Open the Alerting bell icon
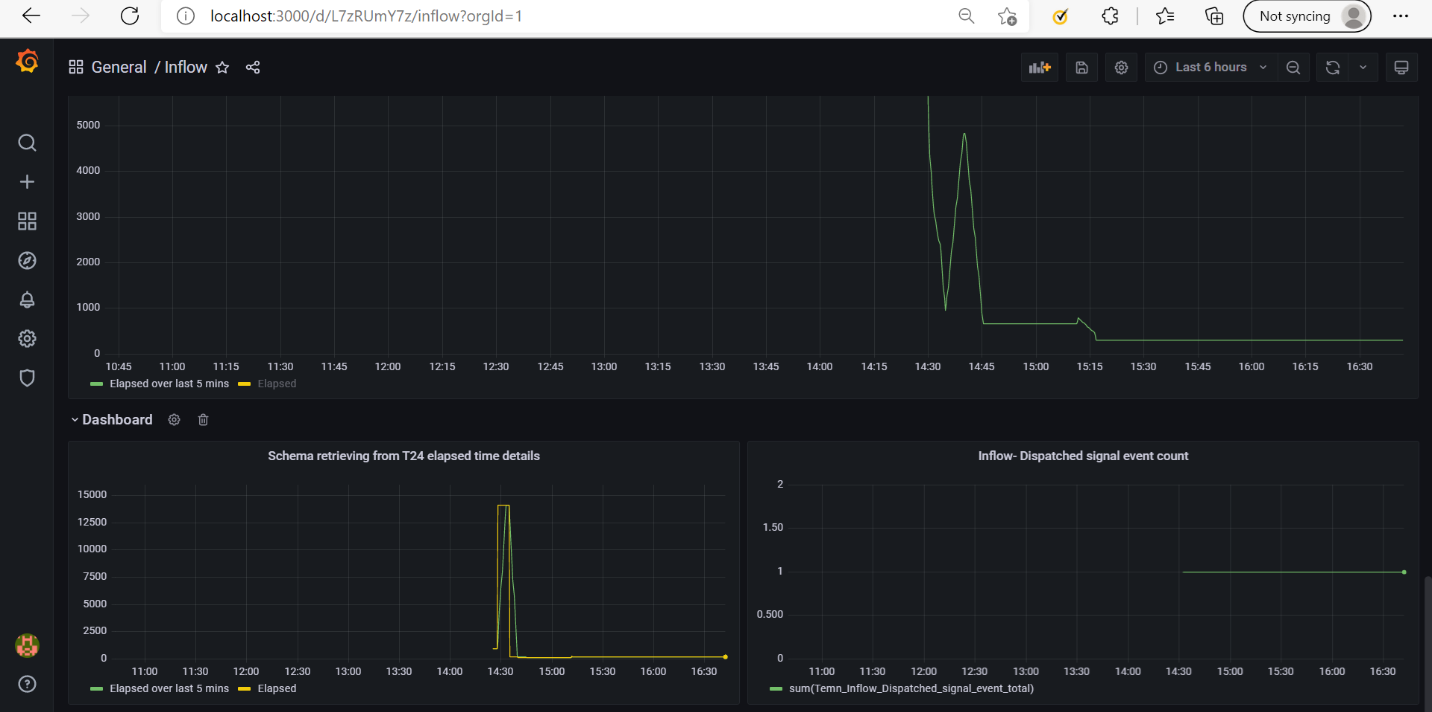This screenshot has width=1432, height=712. pos(27,300)
